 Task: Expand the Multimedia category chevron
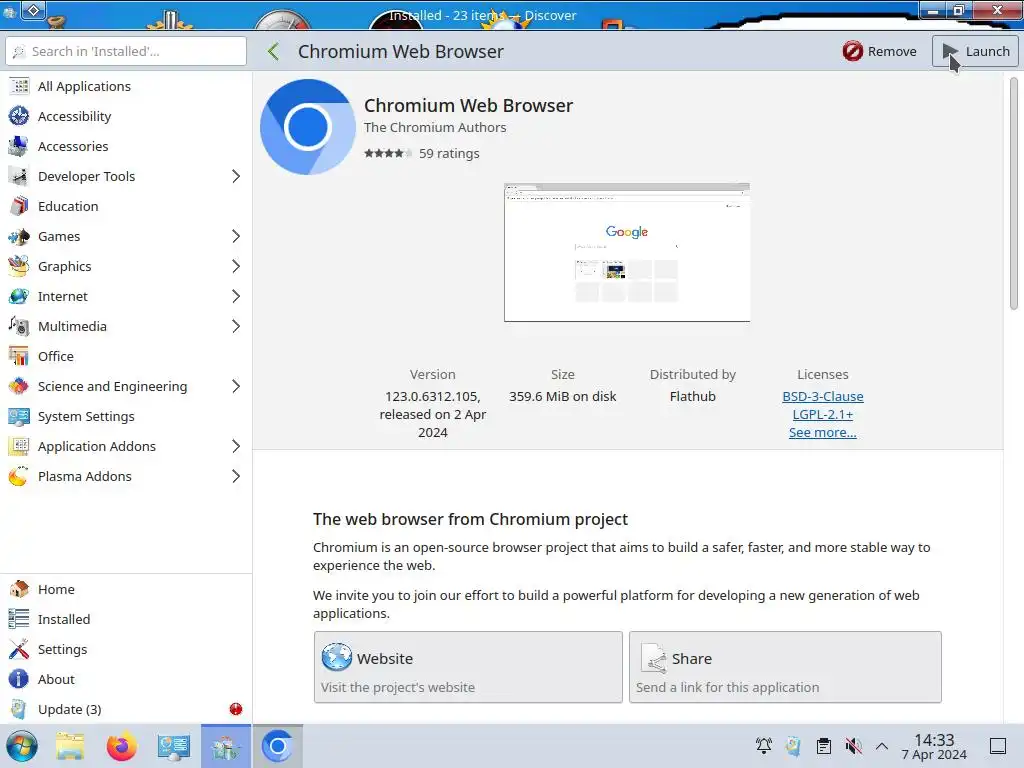click(236, 327)
